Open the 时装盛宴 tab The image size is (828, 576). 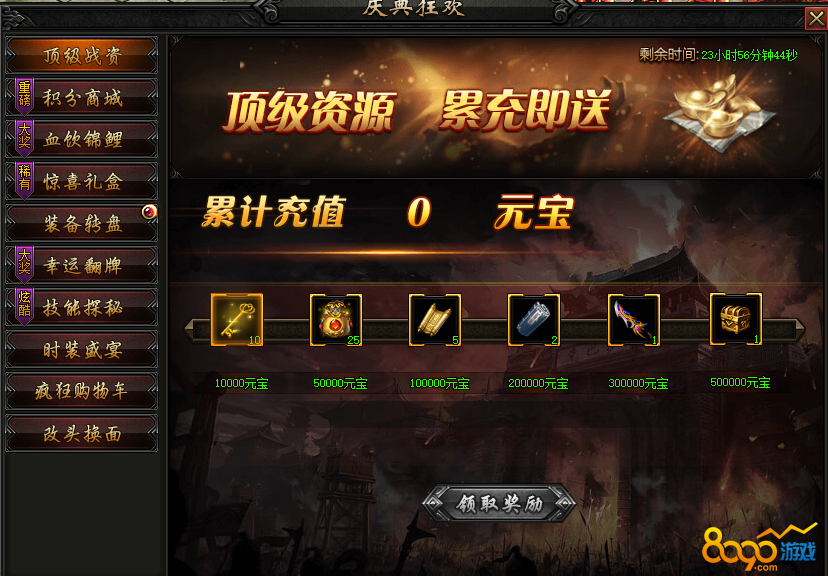(x=82, y=350)
